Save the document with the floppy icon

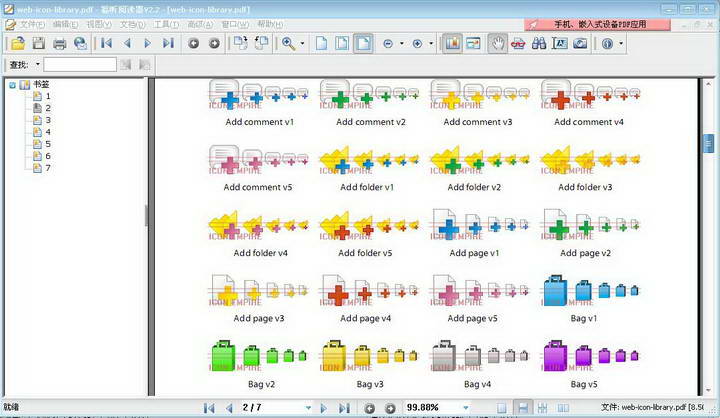(39, 44)
